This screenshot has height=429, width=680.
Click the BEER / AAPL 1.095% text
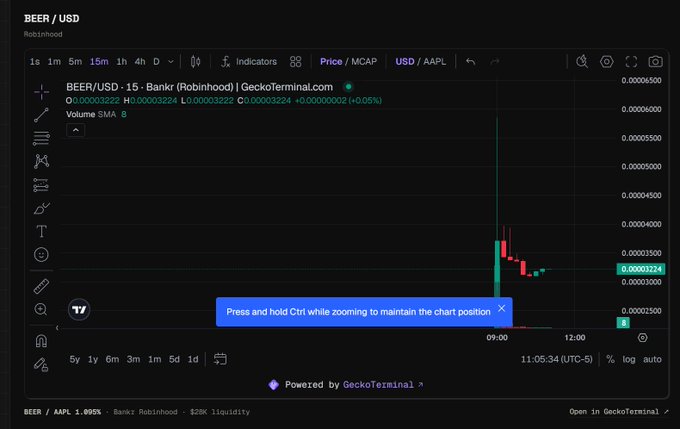pos(62,412)
